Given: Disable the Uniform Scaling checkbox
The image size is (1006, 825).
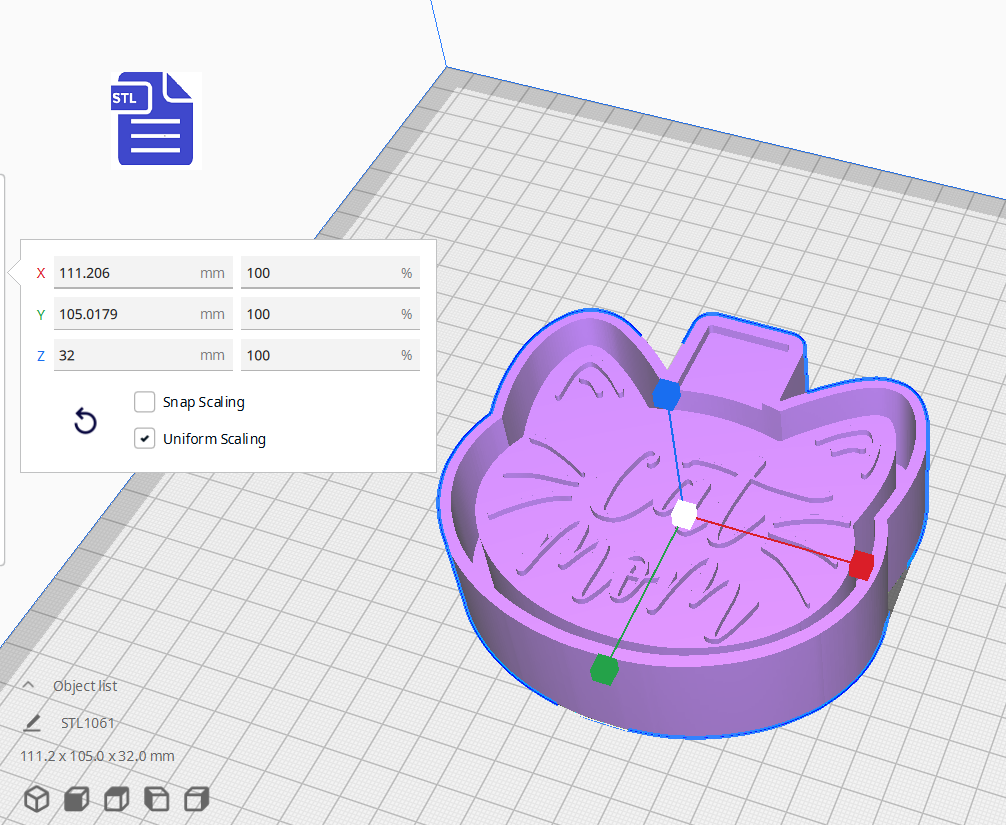Looking at the screenshot, I should click(x=145, y=438).
